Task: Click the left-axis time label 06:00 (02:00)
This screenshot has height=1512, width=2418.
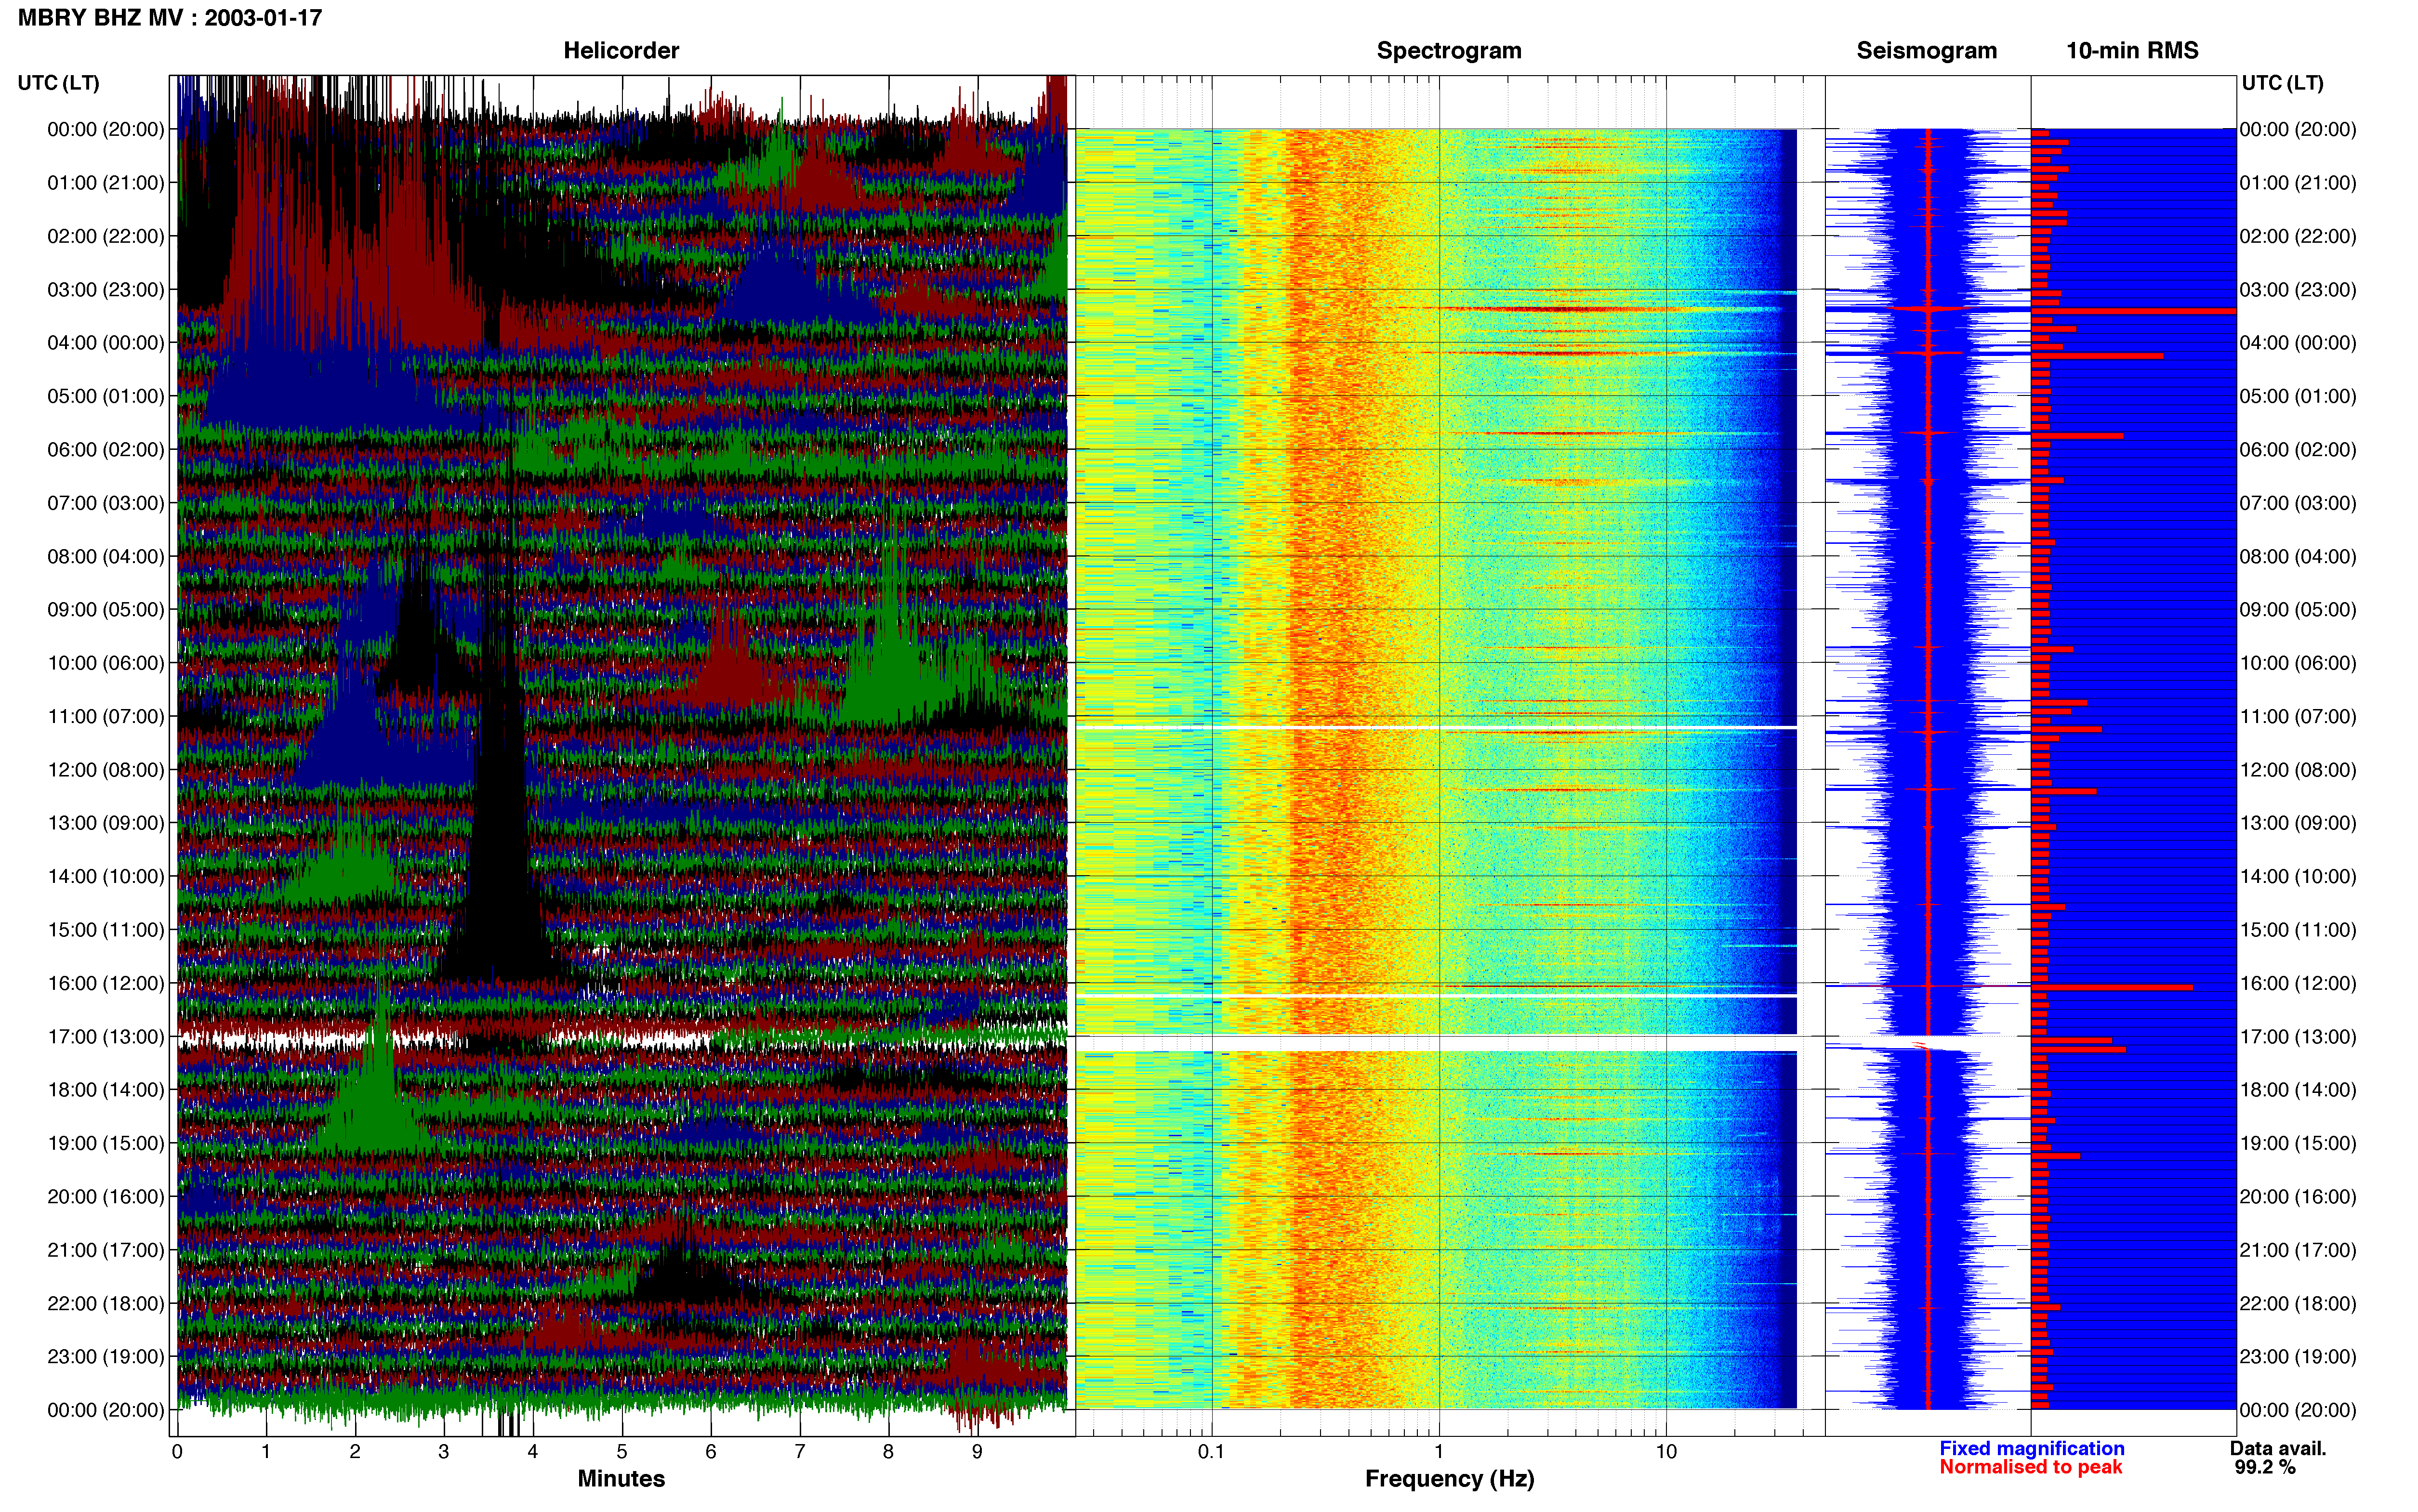Action: (x=106, y=450)
